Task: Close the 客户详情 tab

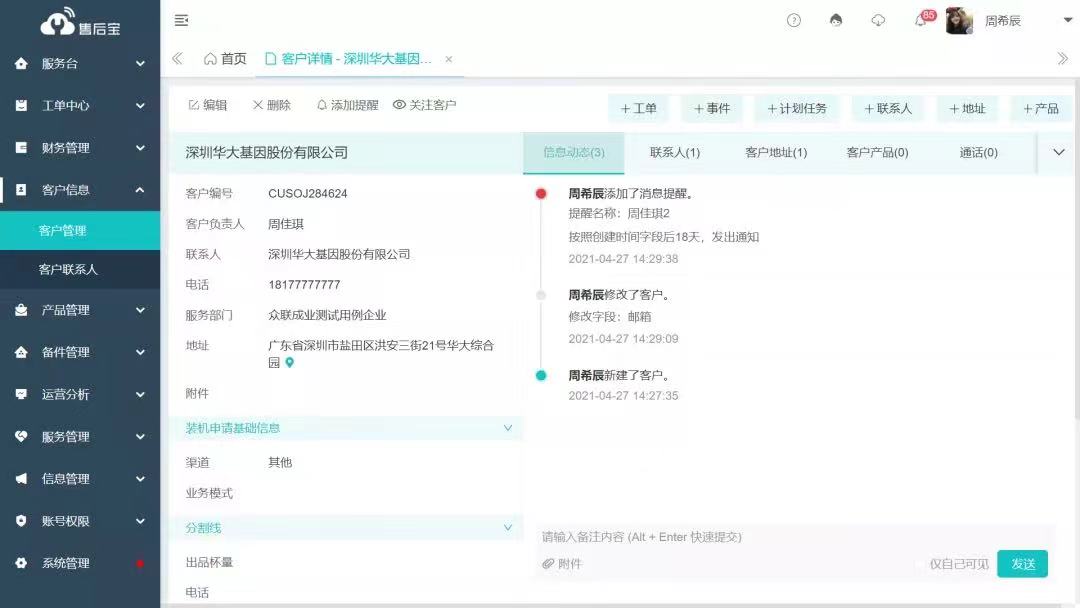Action: click(x=449, y=59)
